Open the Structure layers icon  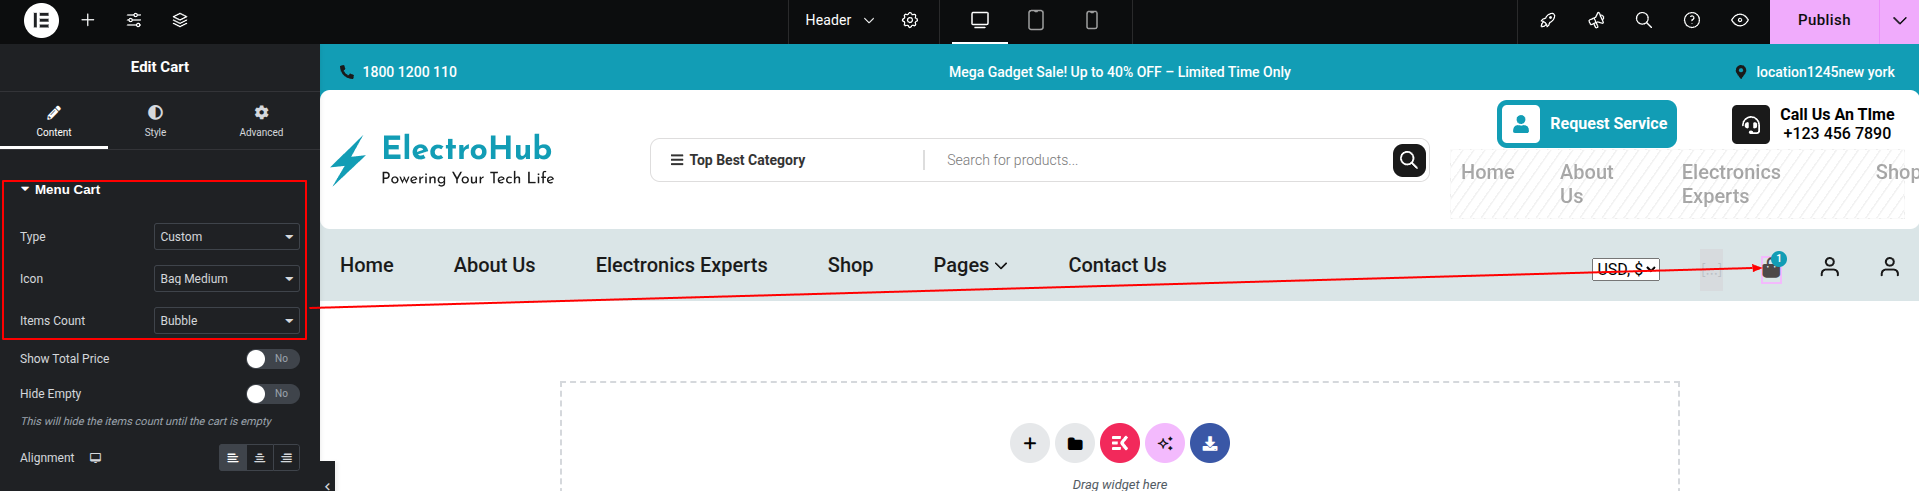pyautogui.click(x=180, y=20)
